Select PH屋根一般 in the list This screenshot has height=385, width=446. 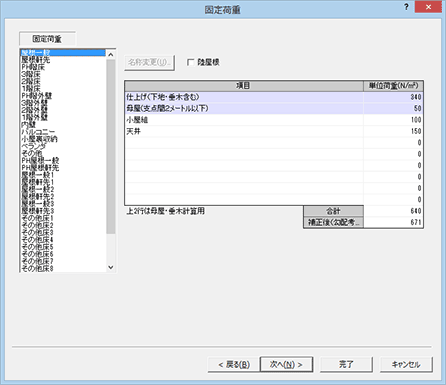(63, 161)
